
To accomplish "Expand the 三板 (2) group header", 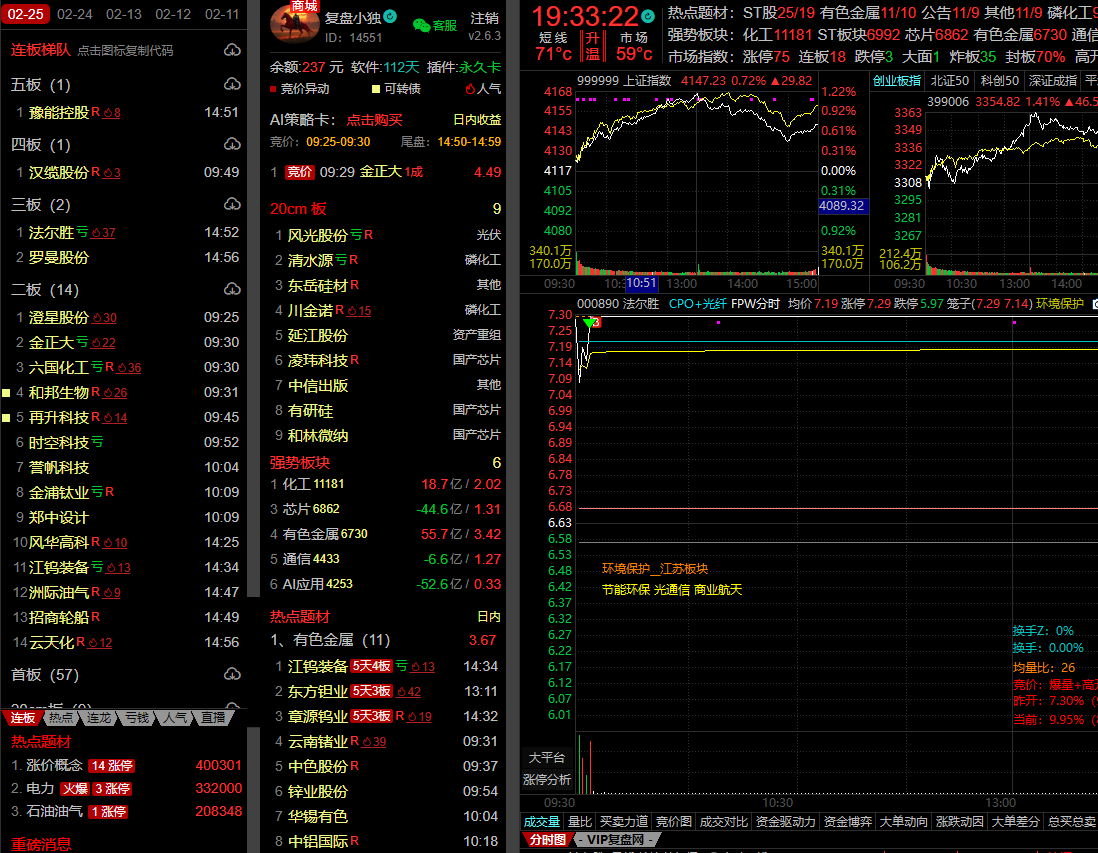I will pyautogui.click(x=40, y=205).
